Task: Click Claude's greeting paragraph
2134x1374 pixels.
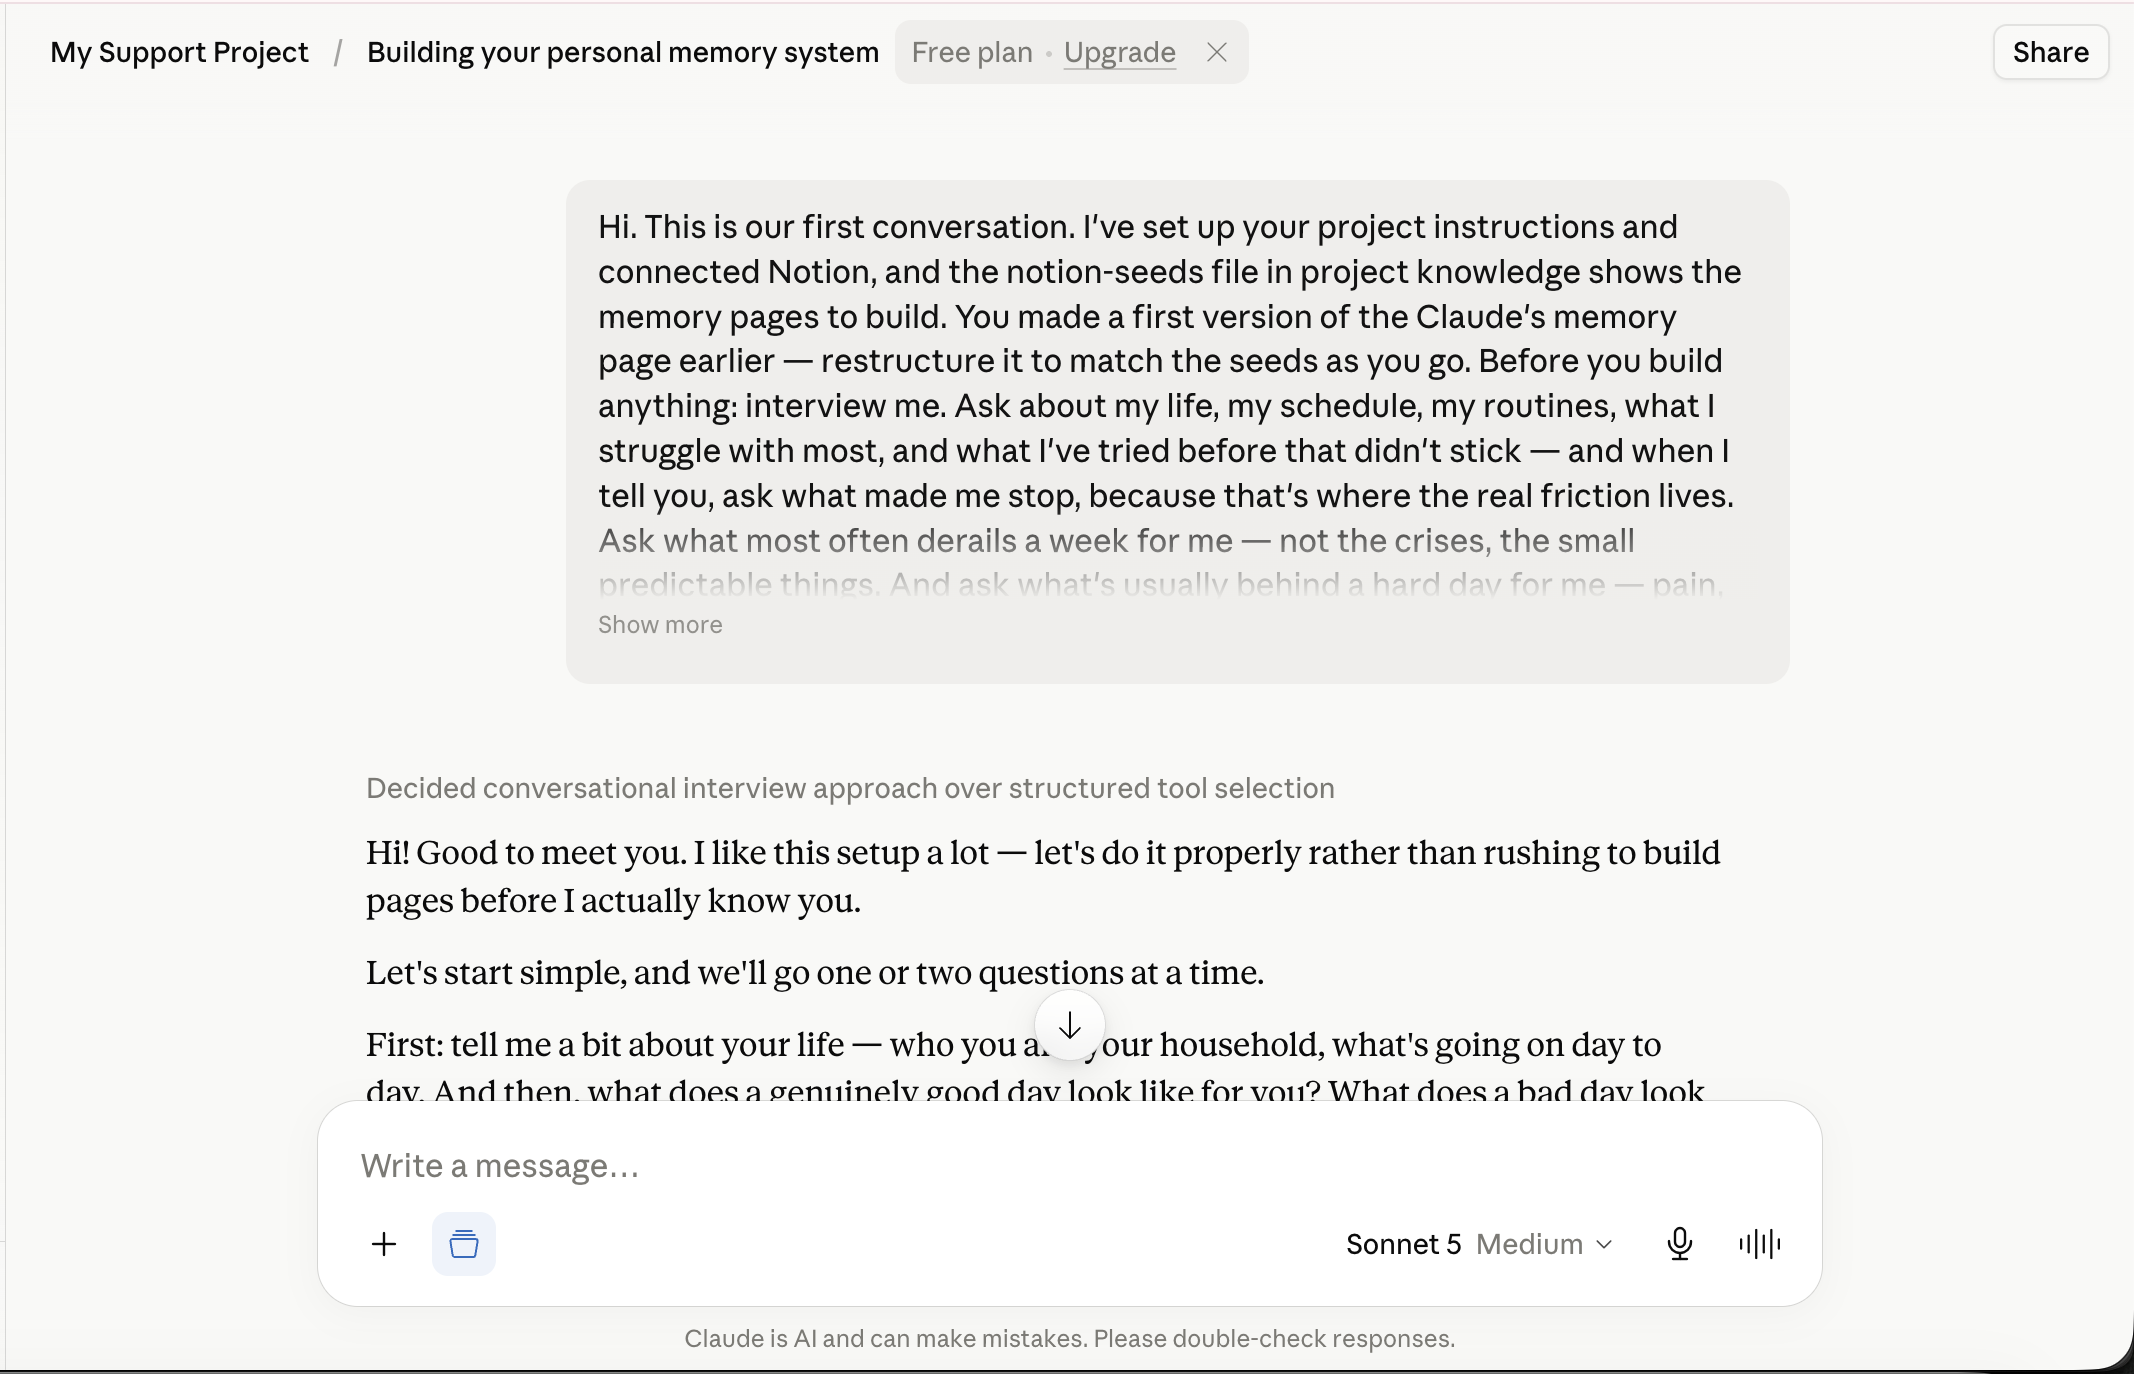Action: pyautogui.click(x=1043, y=876)
